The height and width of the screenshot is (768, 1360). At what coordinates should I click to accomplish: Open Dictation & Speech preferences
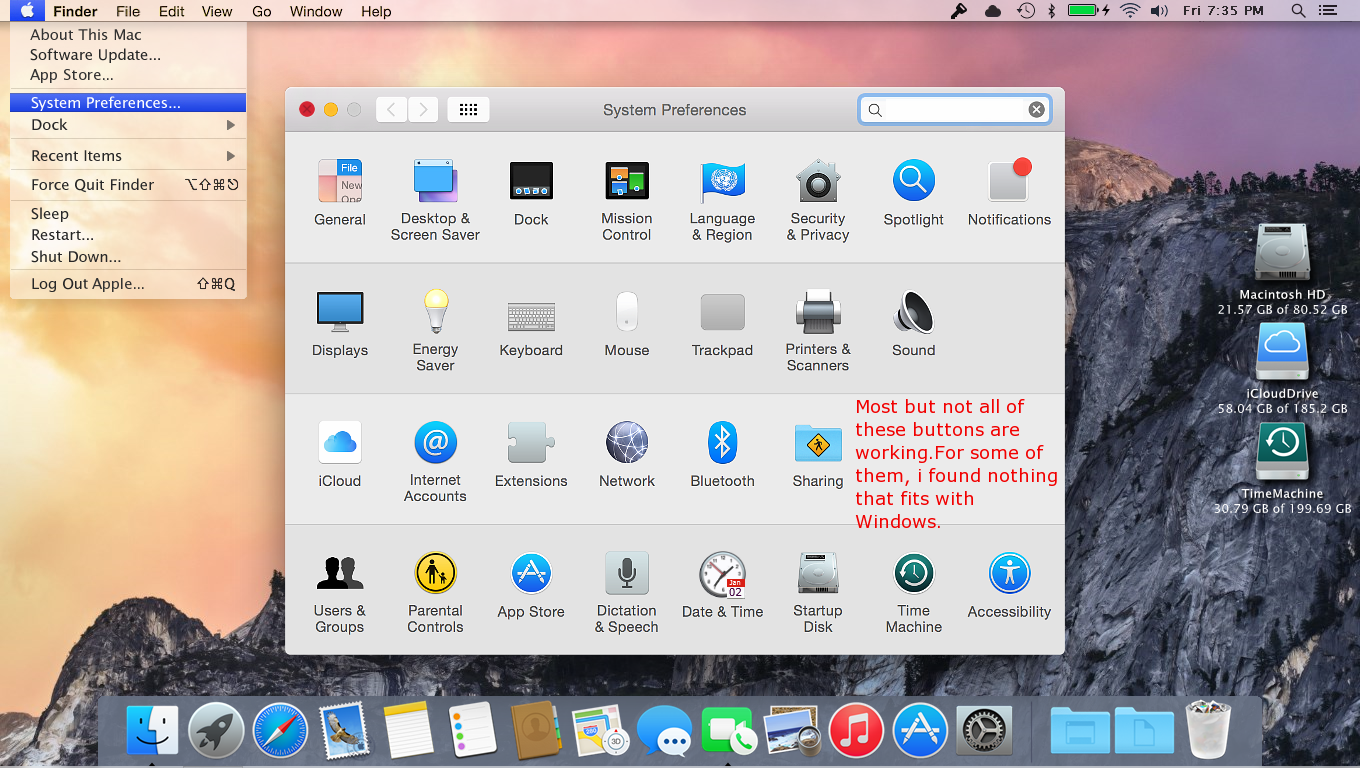click(x=627, y=592)
